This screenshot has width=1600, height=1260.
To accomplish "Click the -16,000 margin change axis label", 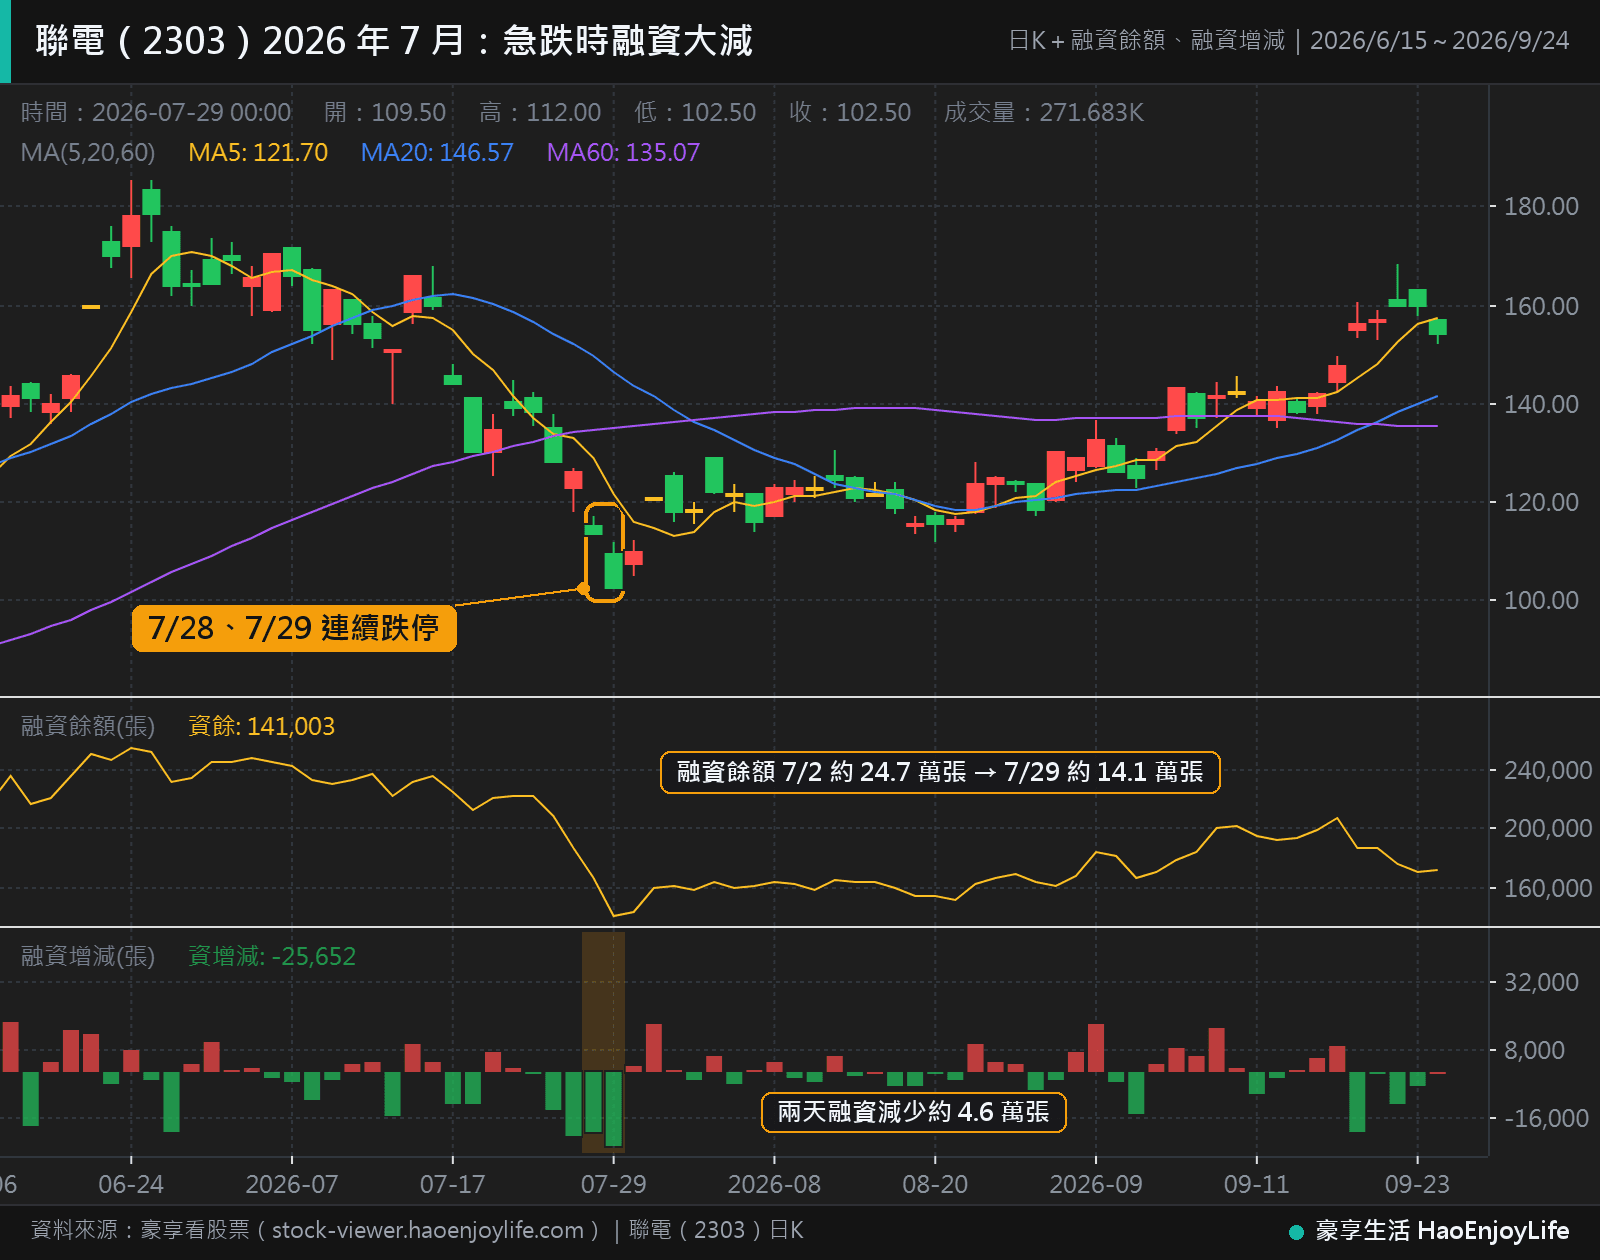I will coord(1546,1118).
